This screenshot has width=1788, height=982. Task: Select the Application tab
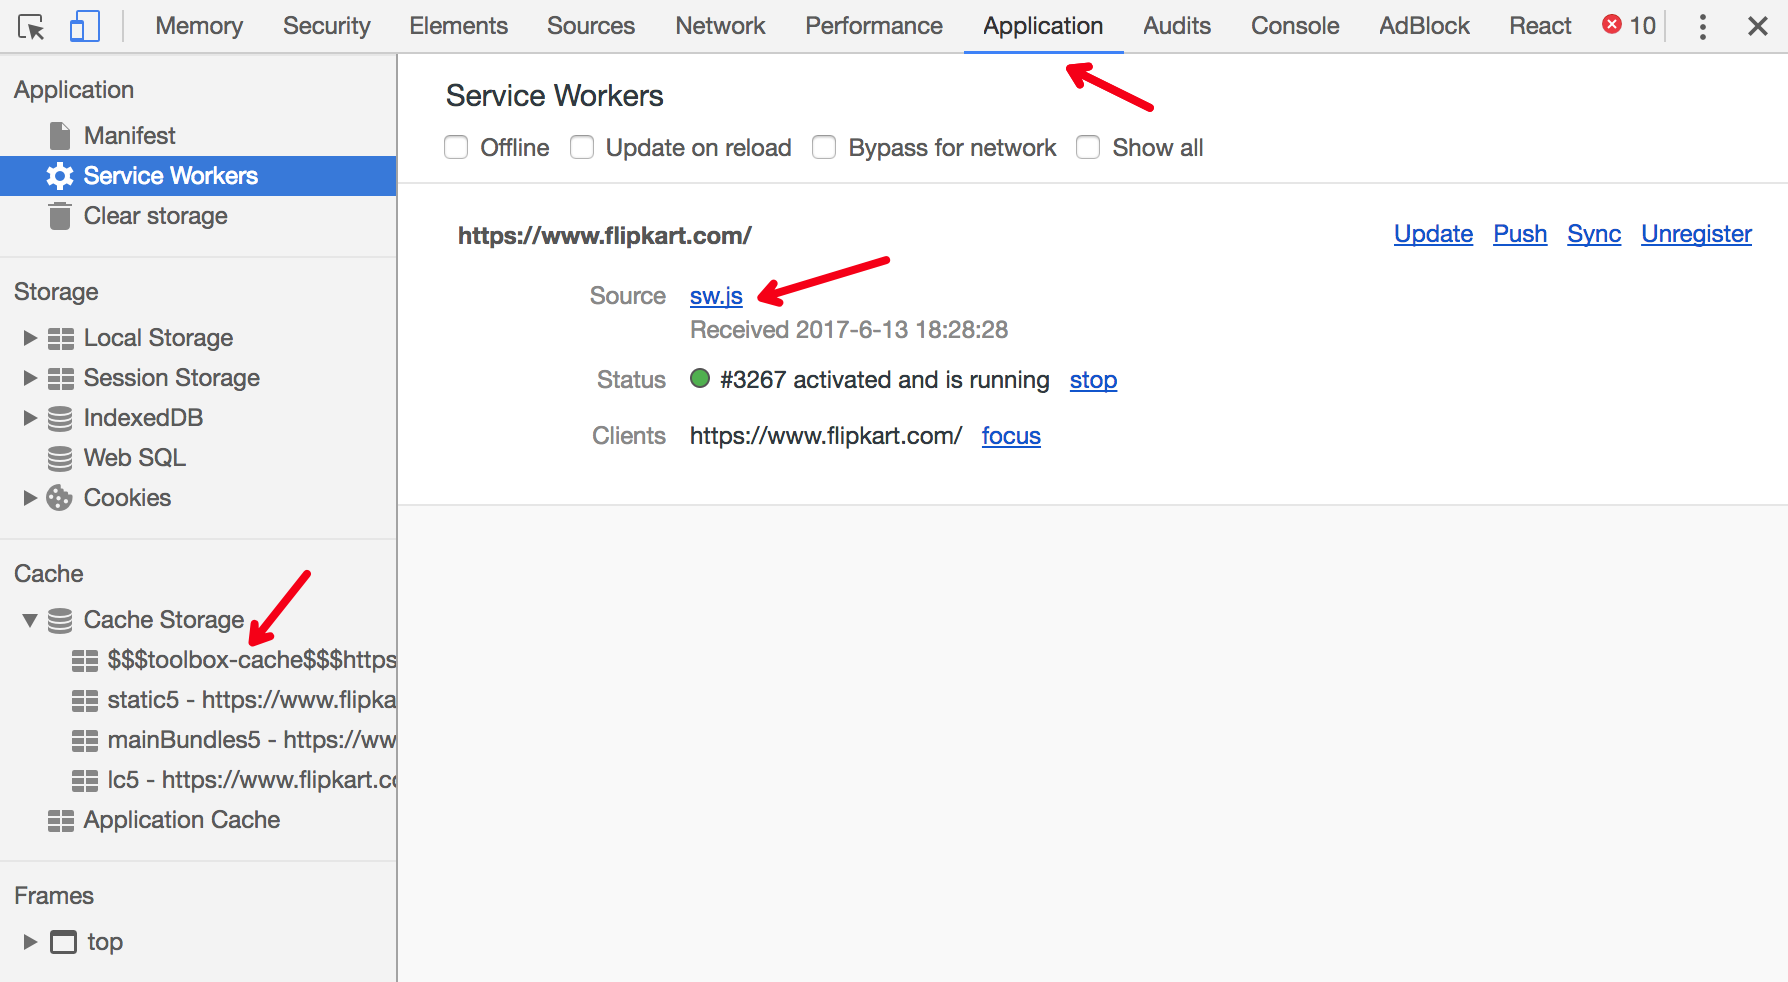point(1043,26)
